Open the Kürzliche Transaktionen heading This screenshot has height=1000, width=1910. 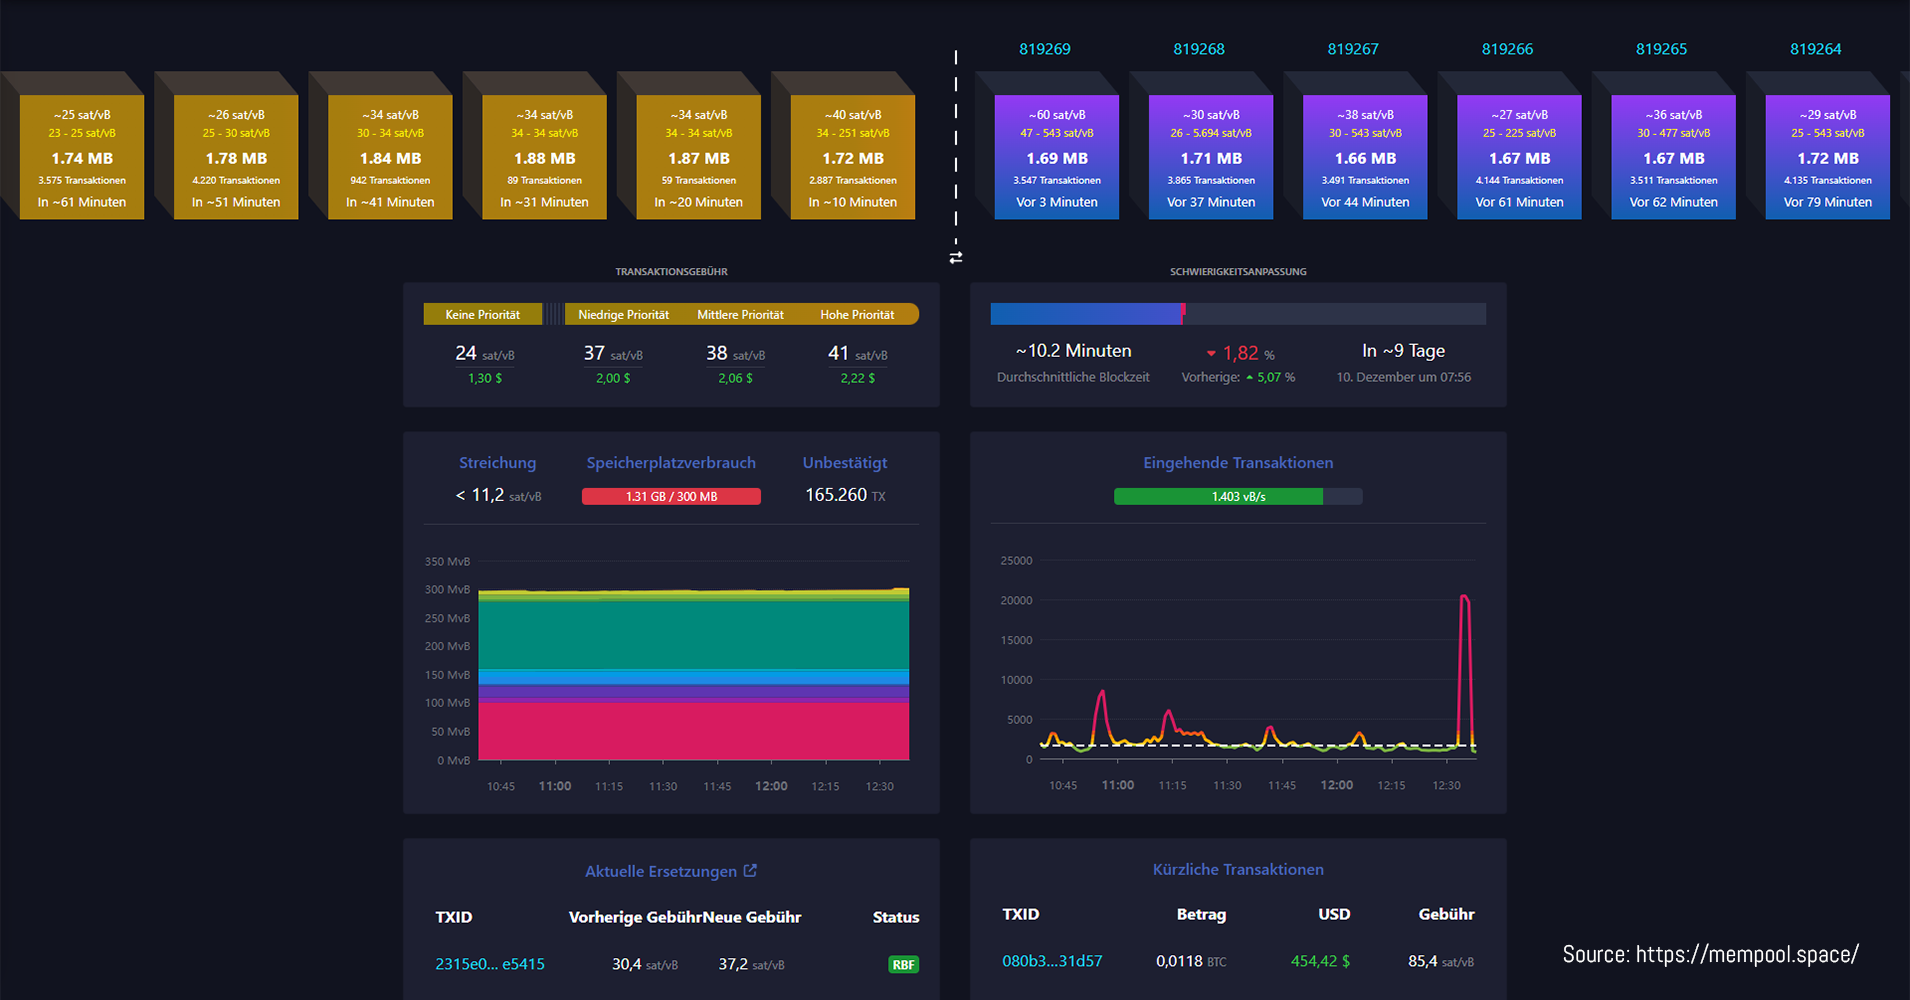click(1238, 869)
